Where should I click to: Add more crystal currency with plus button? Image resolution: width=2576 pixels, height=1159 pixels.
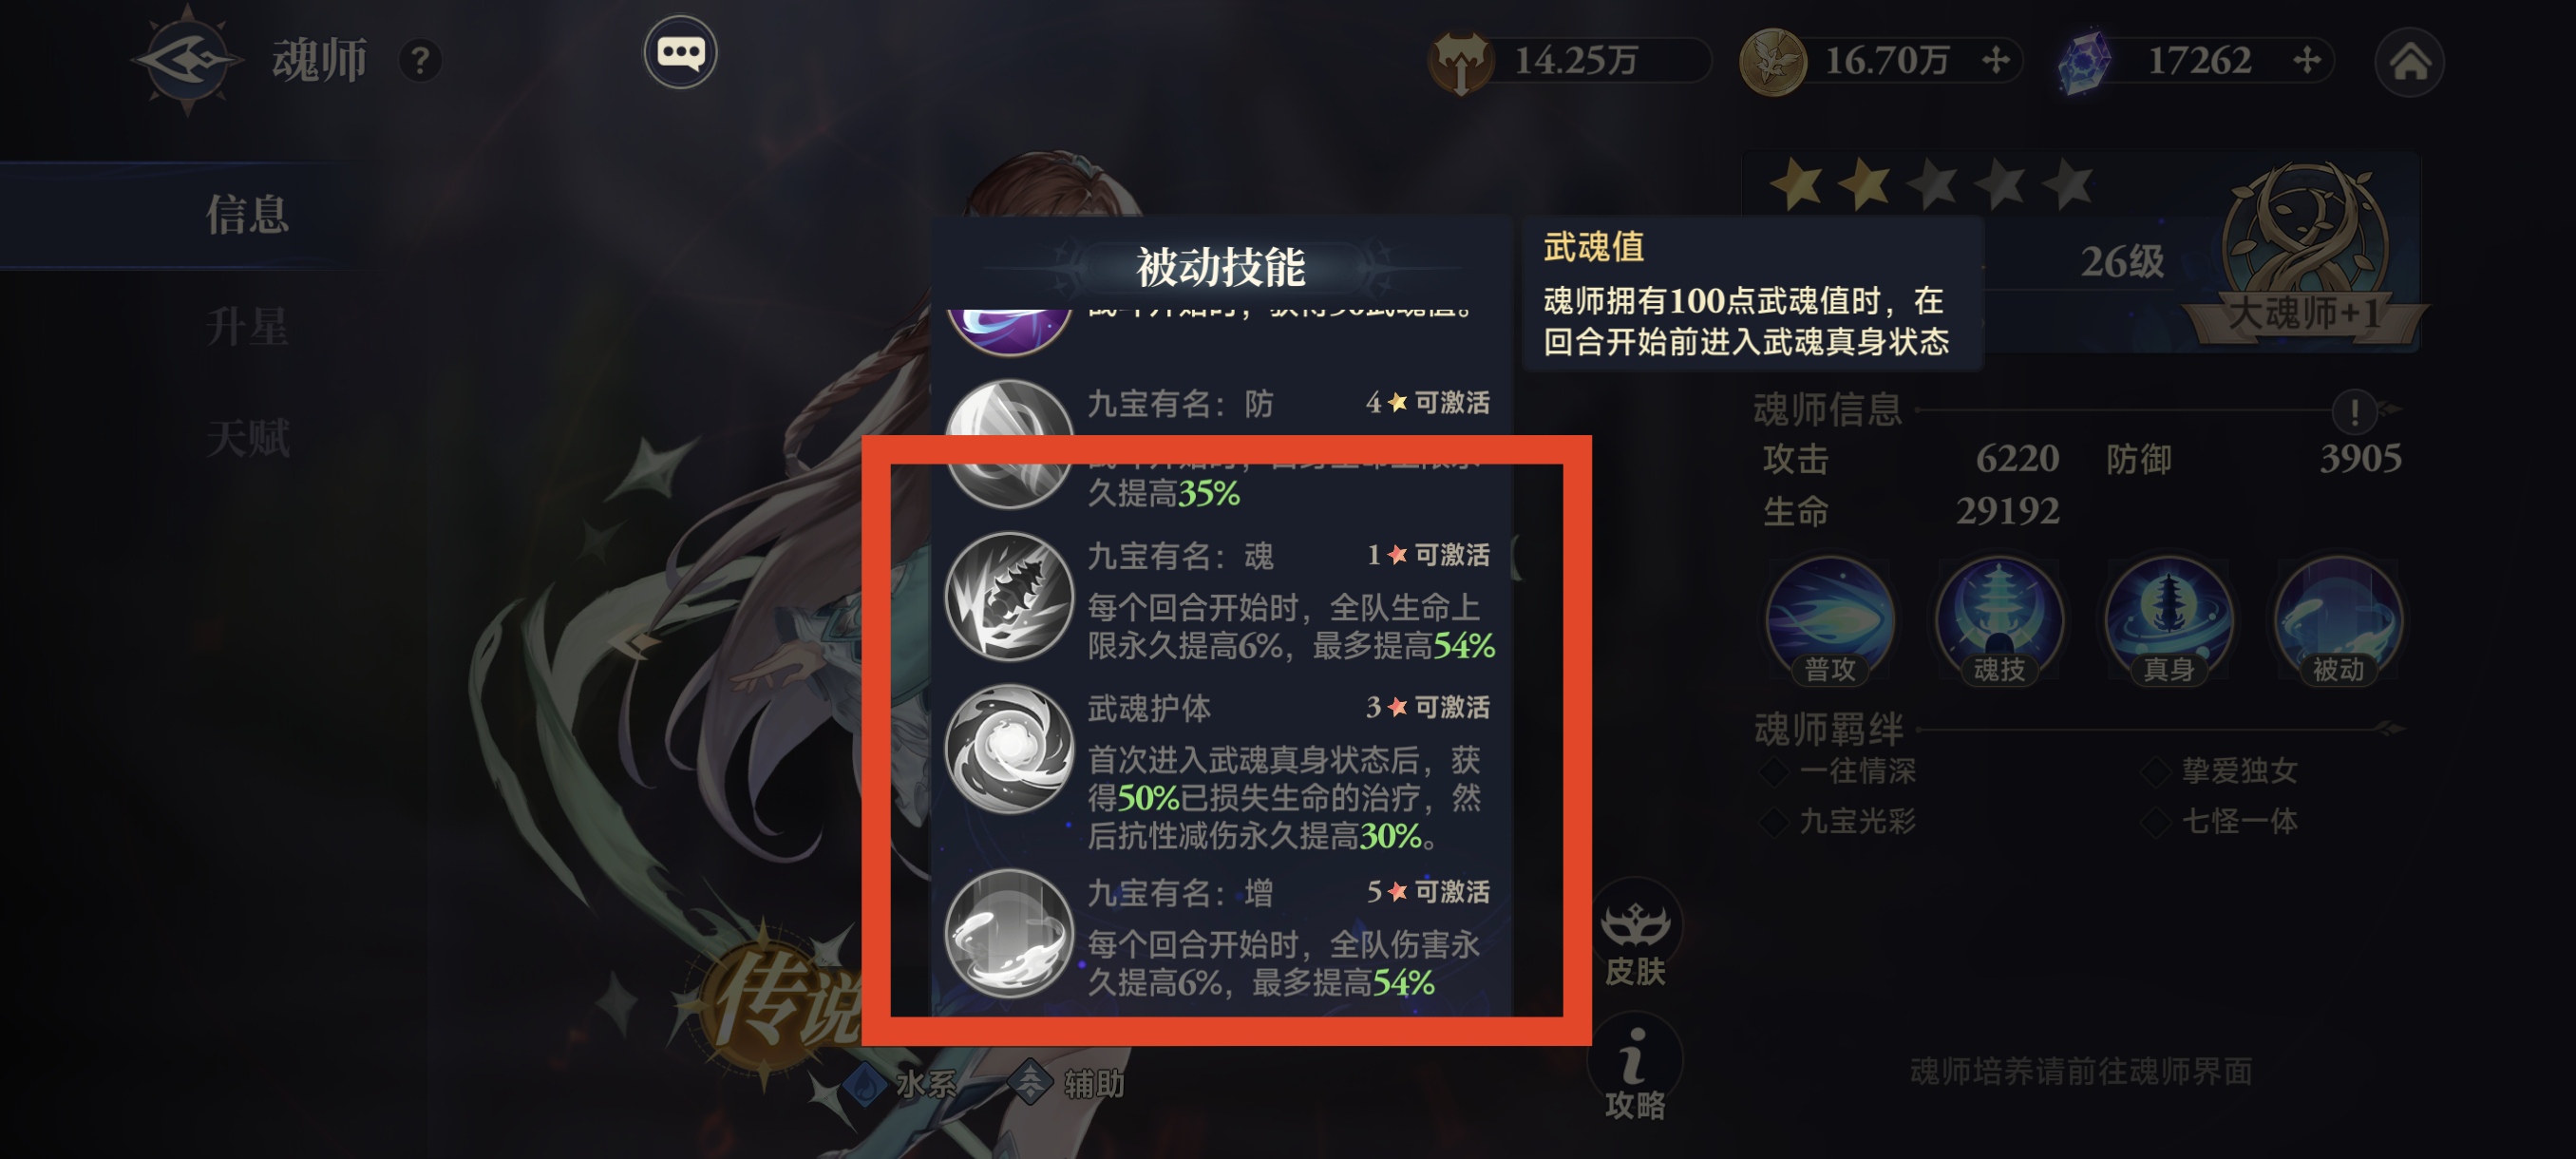pos(2306,61)
